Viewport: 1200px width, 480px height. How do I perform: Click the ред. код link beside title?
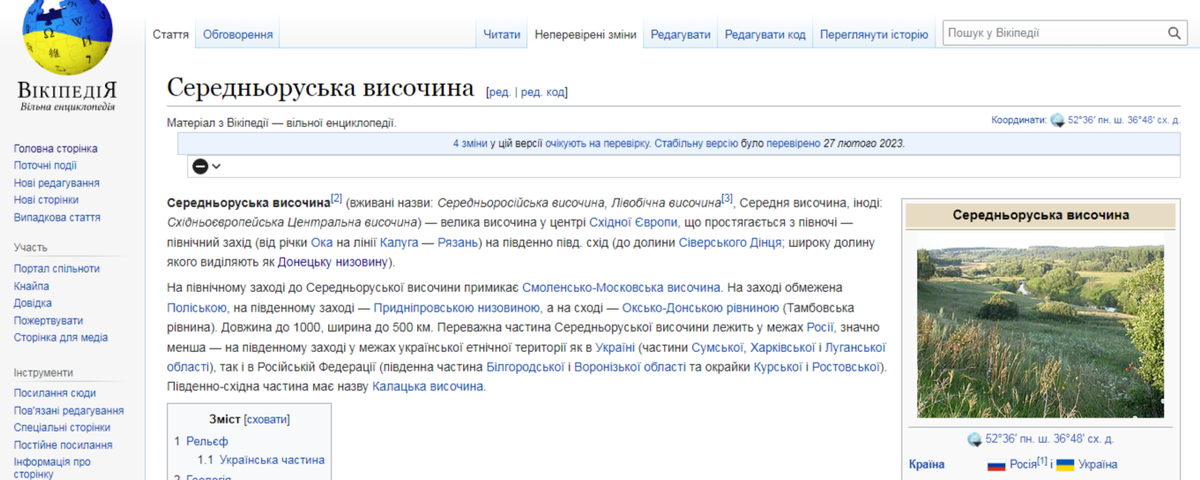pyautogui.click(x=542, y=92)
